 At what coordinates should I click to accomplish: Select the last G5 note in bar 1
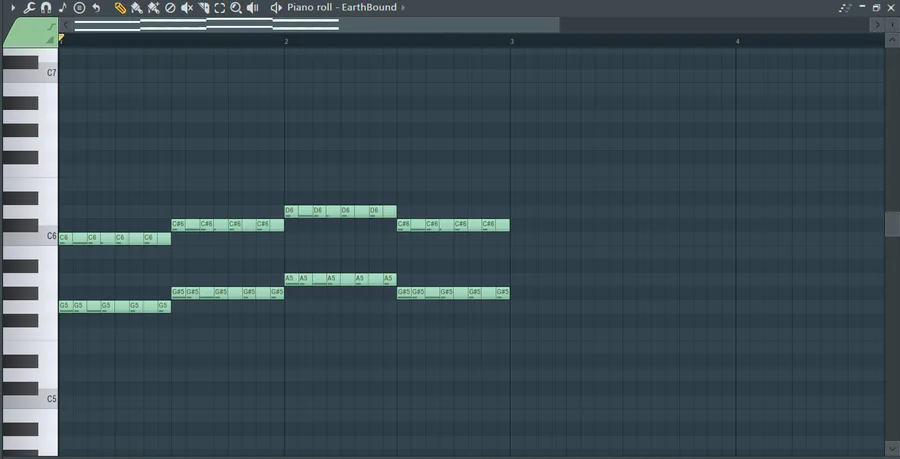click(x=164, y=307)
